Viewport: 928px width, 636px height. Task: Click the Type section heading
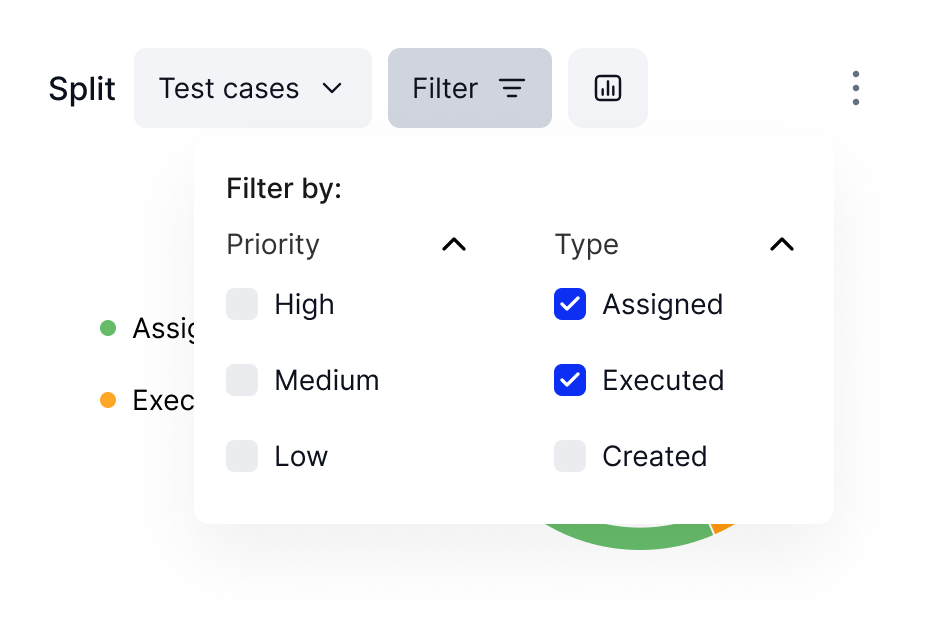pos(587,245)
